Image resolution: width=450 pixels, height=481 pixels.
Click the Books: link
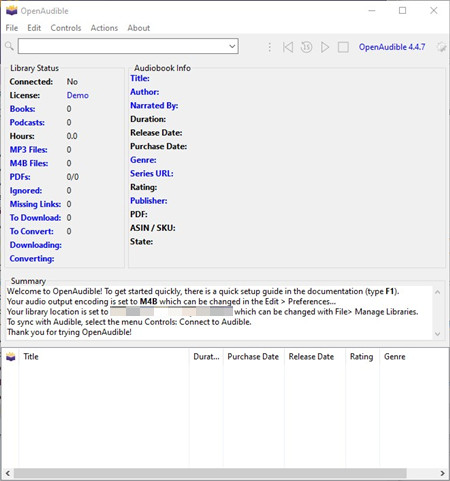22,109
